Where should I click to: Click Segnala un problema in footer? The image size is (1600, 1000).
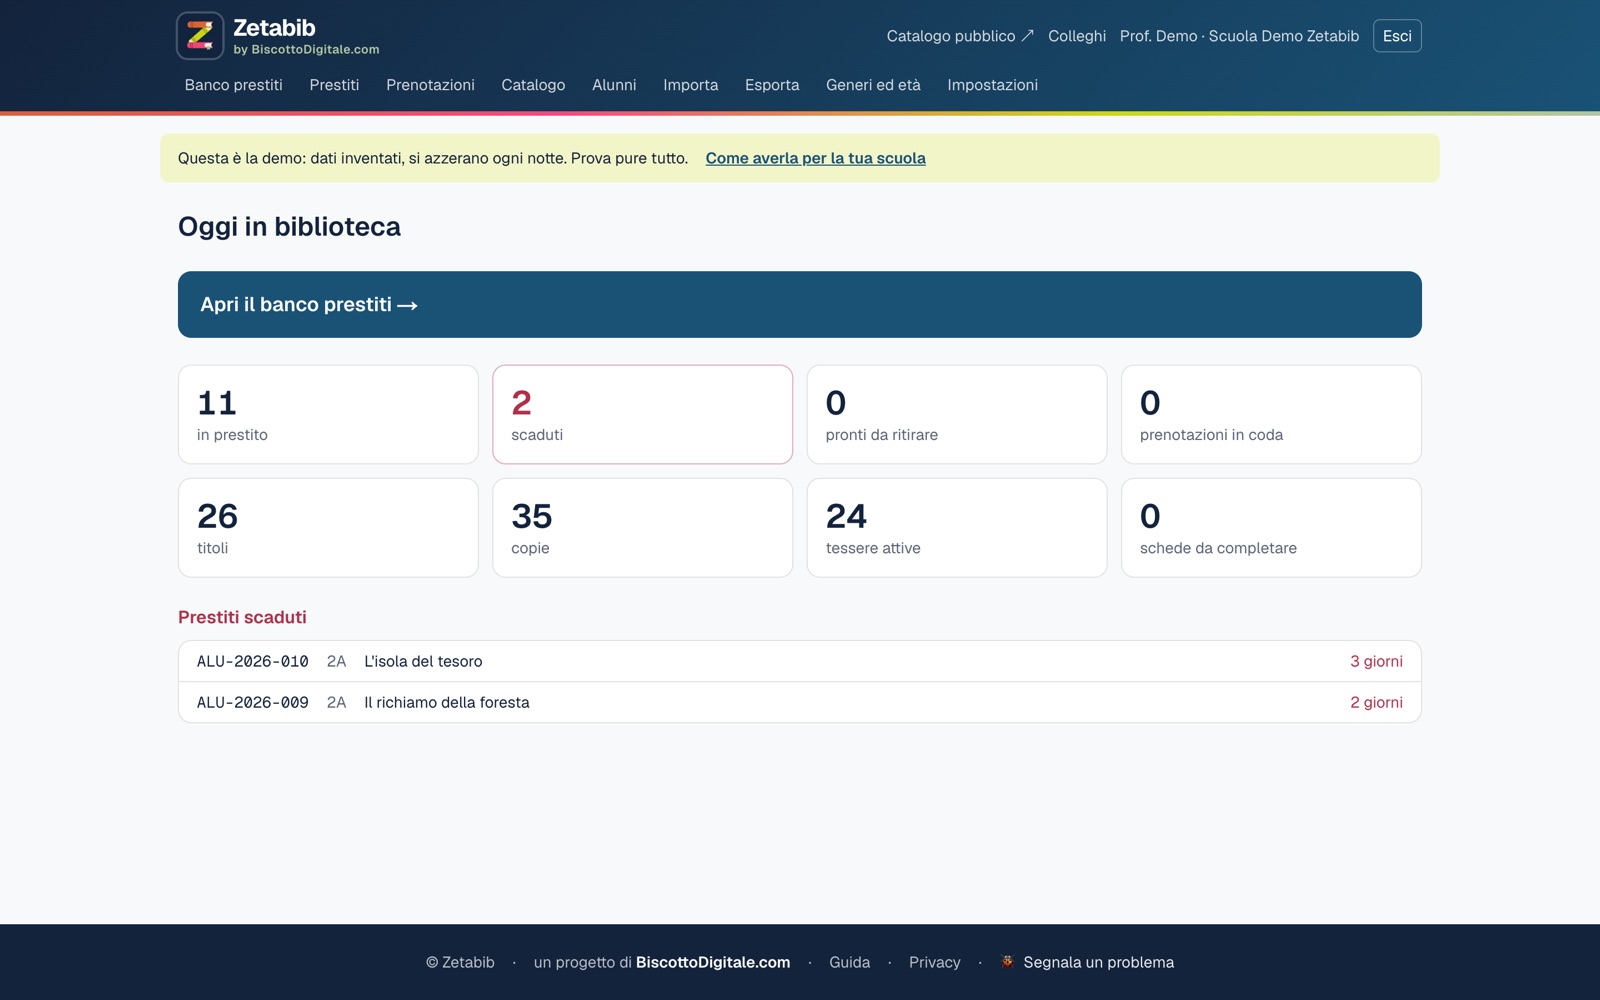click(x=1098, y=962)
